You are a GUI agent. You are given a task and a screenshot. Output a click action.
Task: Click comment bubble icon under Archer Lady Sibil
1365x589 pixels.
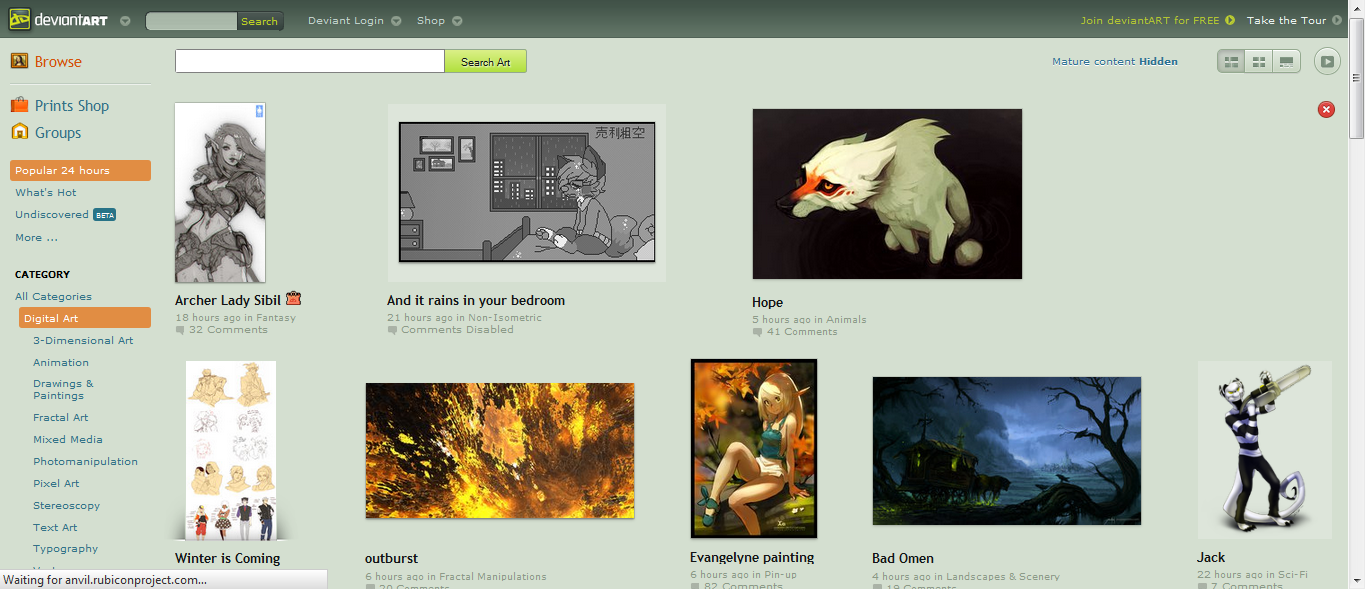(x=180, y=330)
